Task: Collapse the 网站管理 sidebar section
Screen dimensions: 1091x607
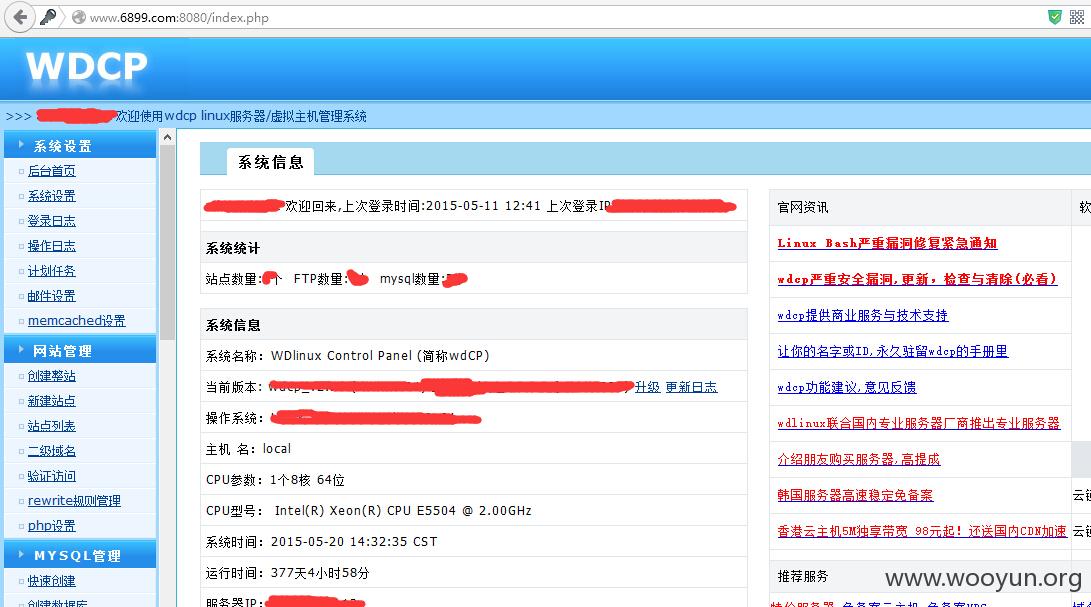Action: pos(80,350)
